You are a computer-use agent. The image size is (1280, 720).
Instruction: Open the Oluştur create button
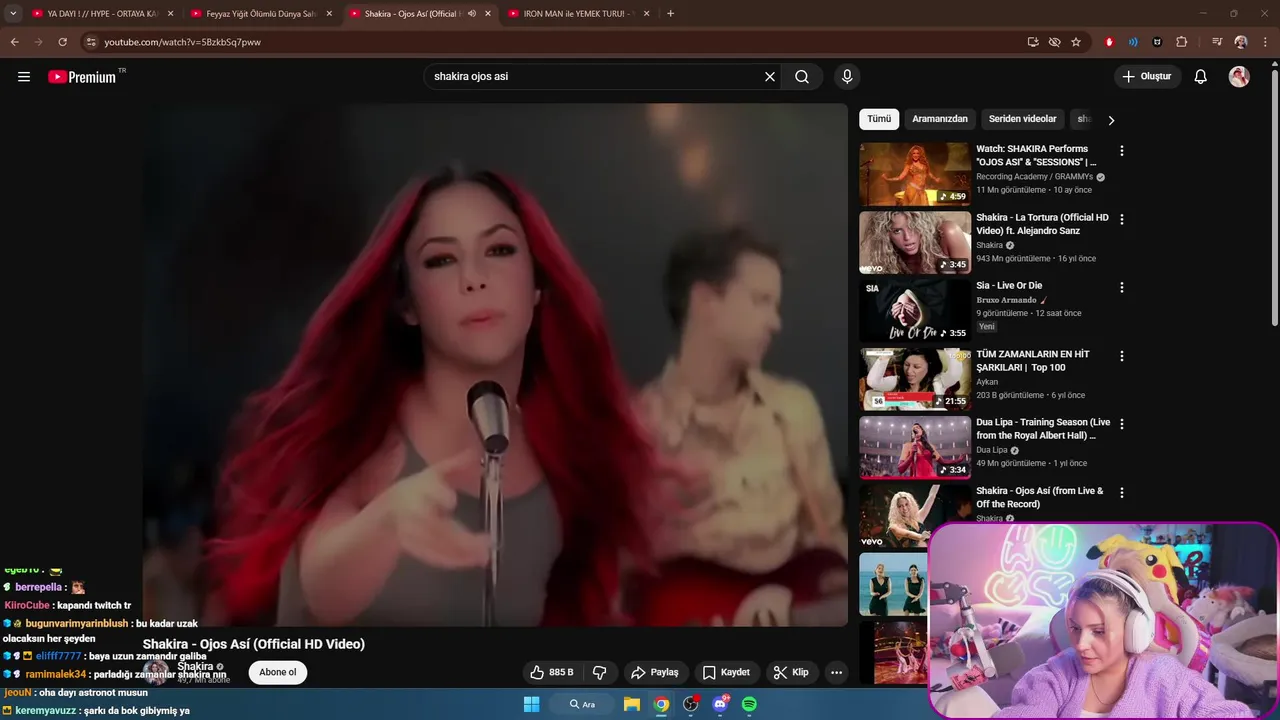(1147, 77)
